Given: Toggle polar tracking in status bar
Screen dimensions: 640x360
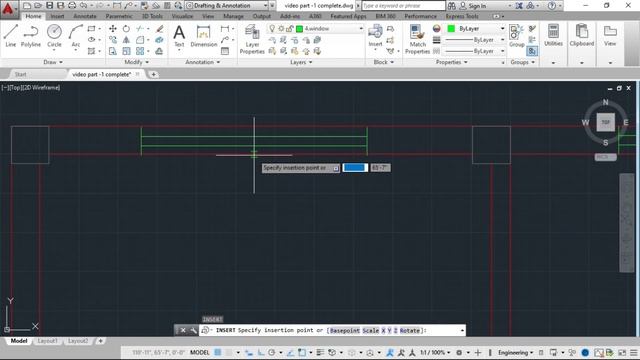Looking at the screenshot, I should click(x=271, y=352).
